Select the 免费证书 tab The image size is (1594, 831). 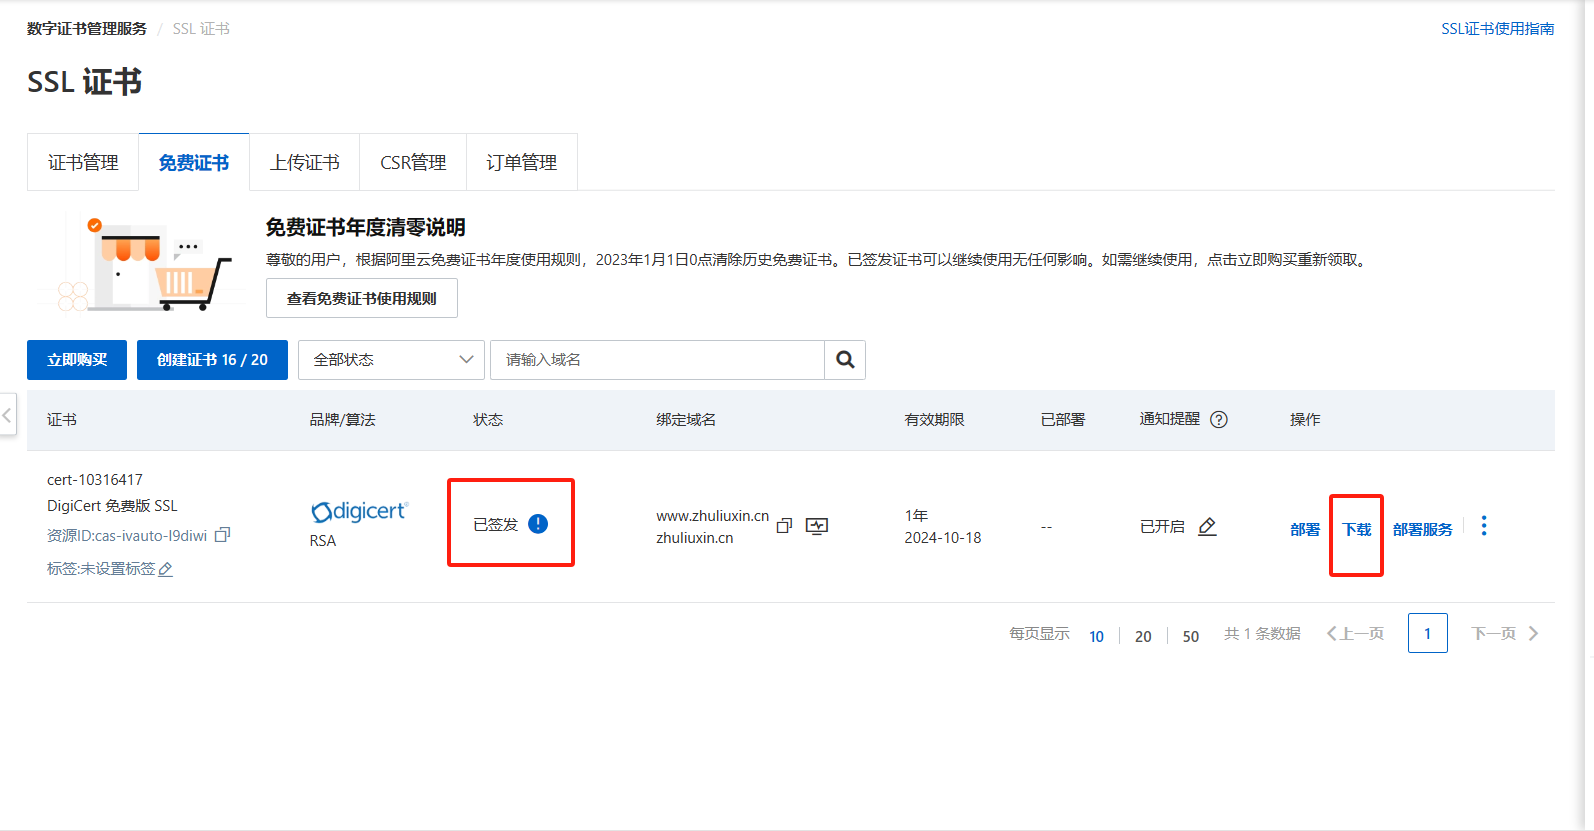[194, 162]
